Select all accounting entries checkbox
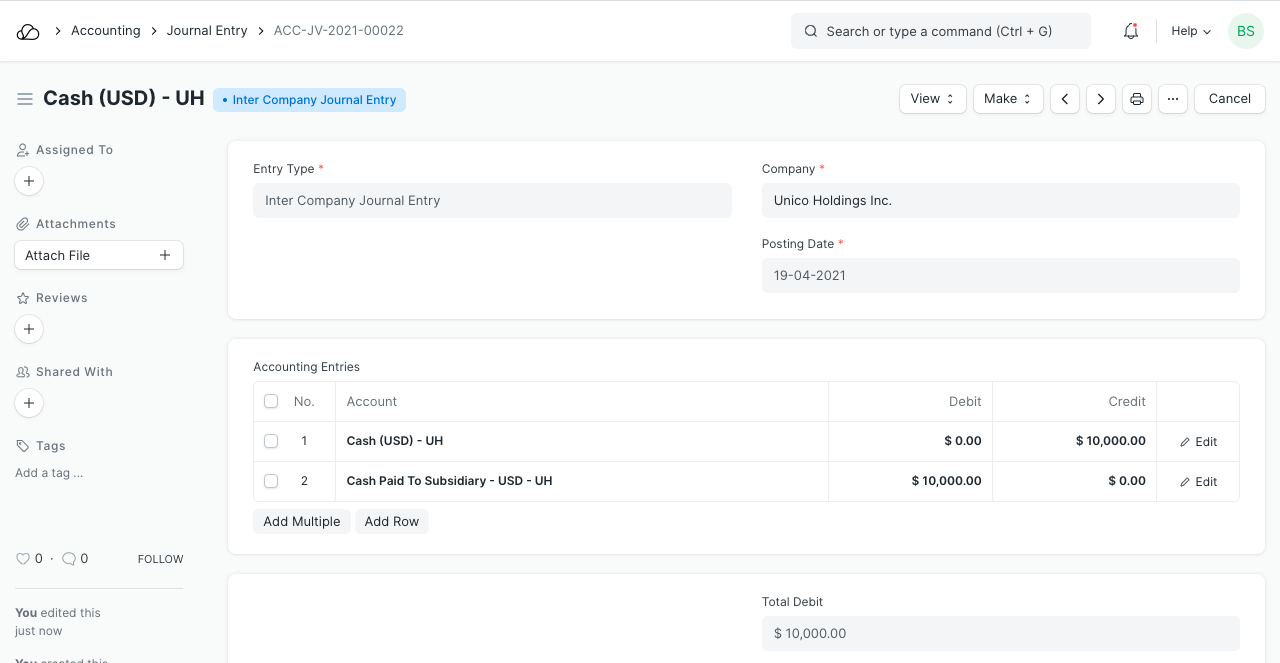 coord(271,401)
